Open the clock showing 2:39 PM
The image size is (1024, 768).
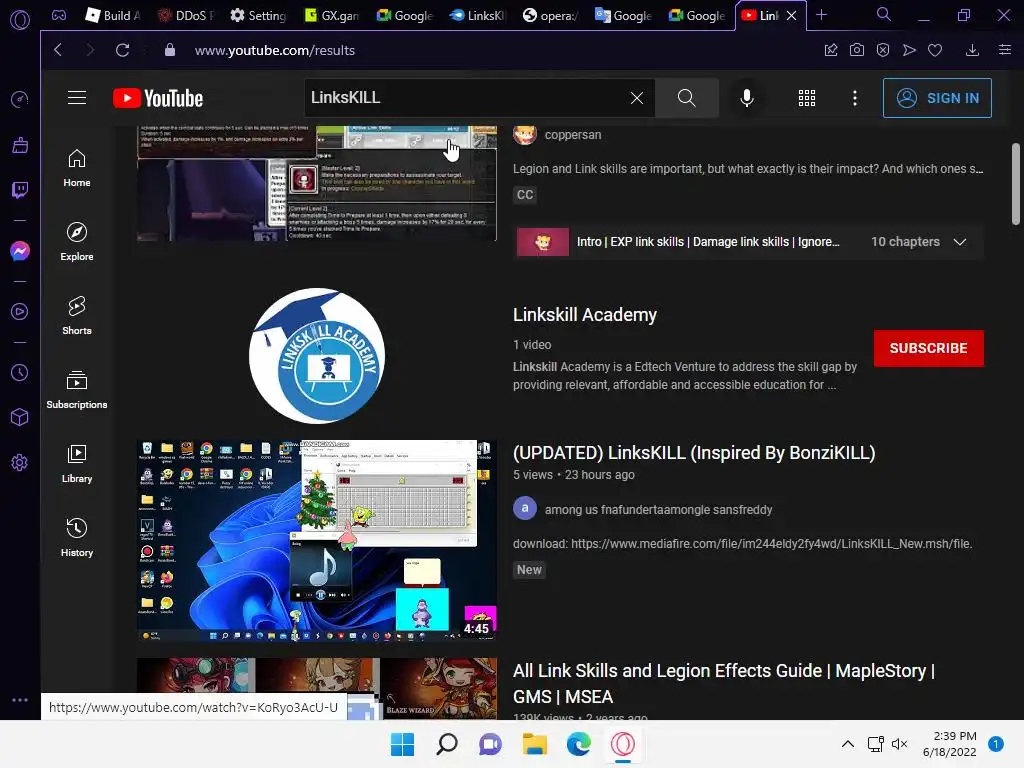click(950, 744)
